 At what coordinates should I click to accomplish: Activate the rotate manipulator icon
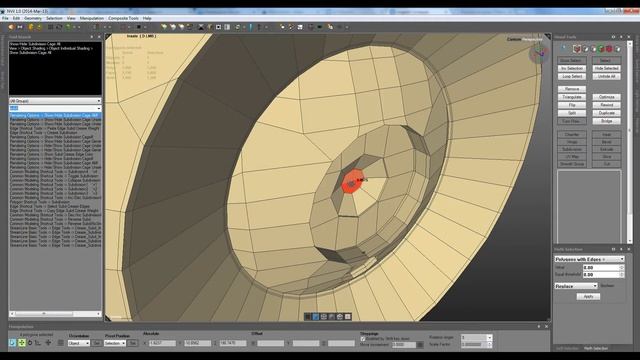click(x=30, y=343)
